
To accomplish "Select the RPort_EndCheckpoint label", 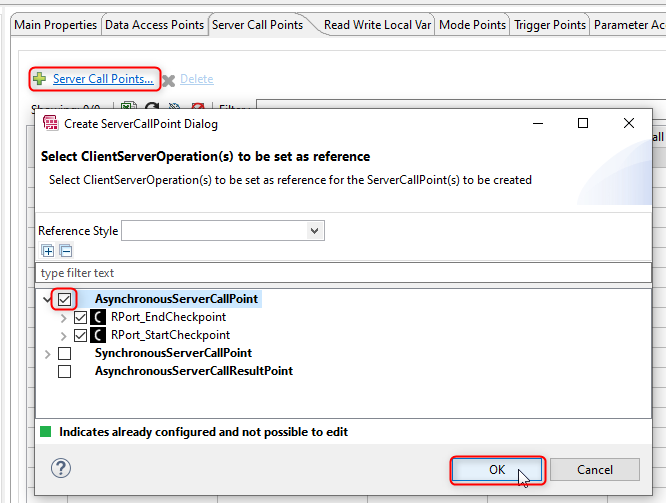I will tap(168, 317).
